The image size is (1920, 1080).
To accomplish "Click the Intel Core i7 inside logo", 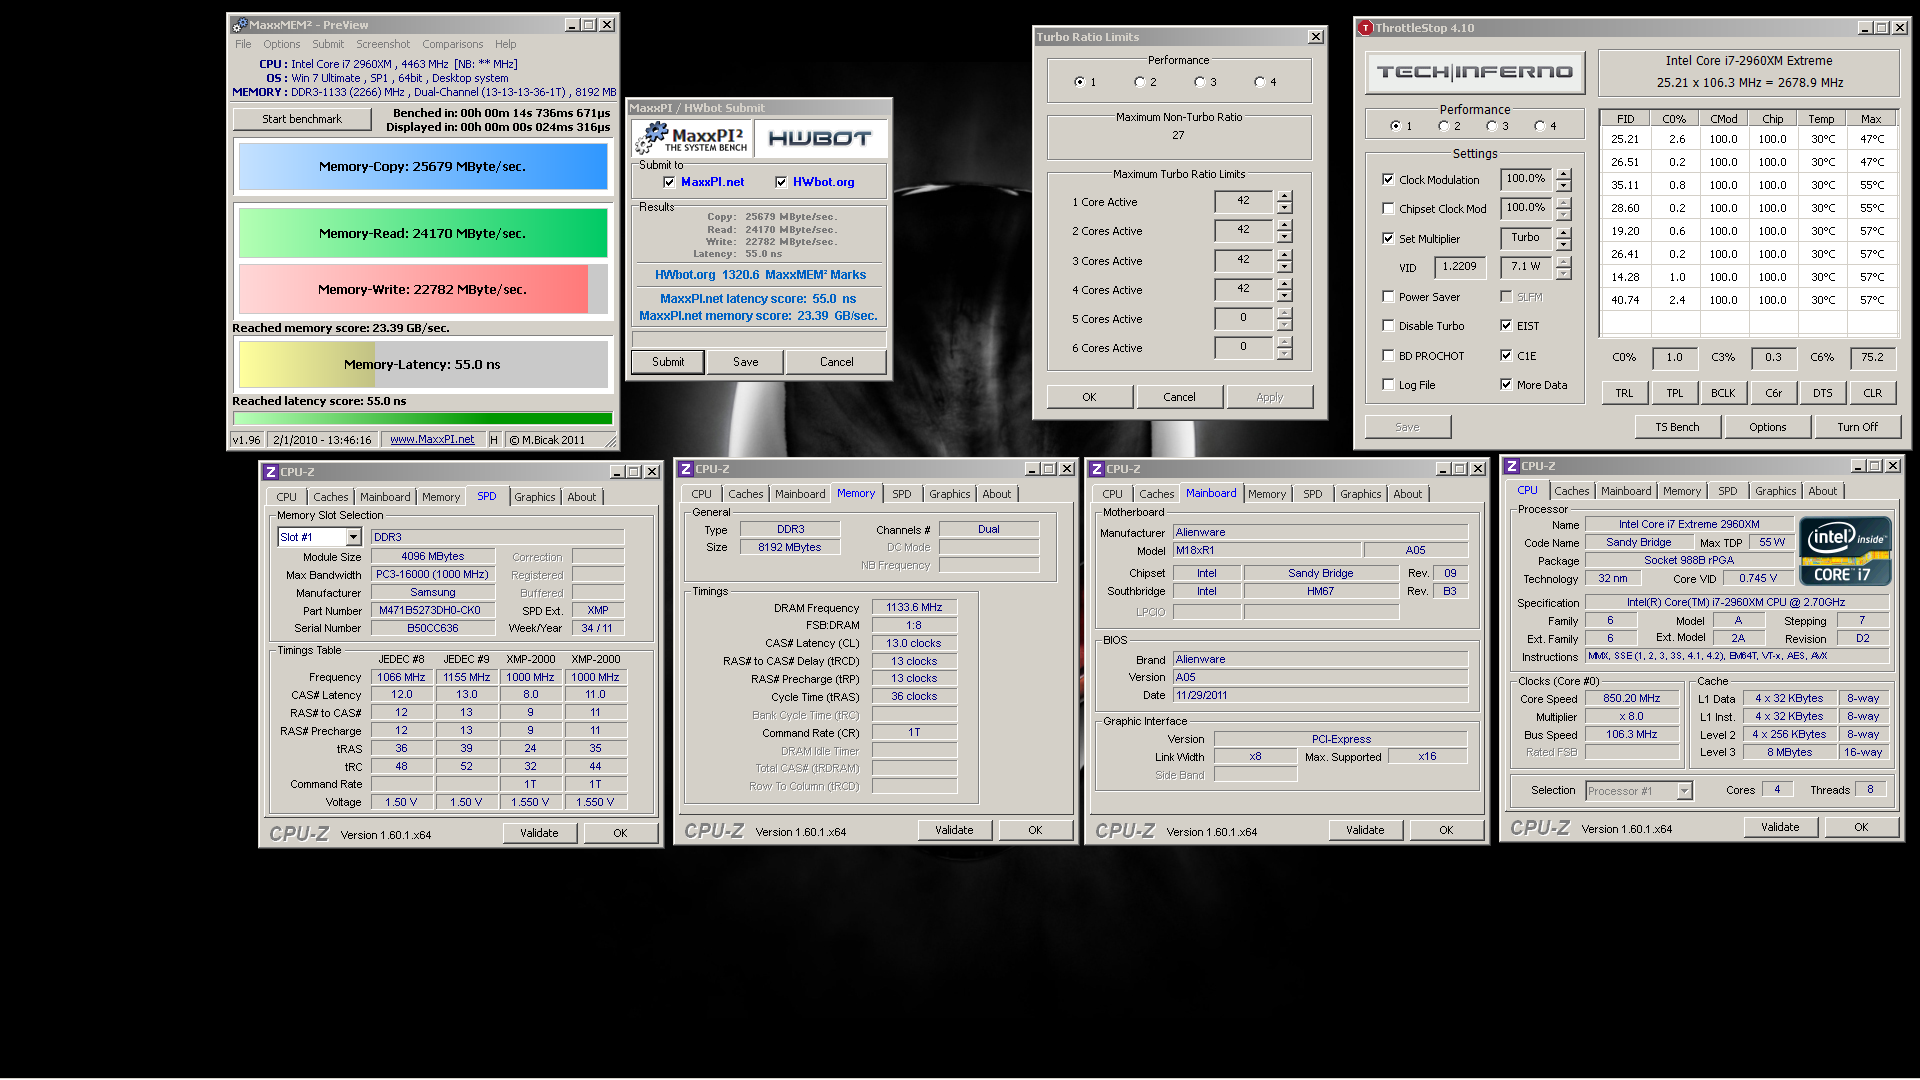I will click(x=1845, y=551).
